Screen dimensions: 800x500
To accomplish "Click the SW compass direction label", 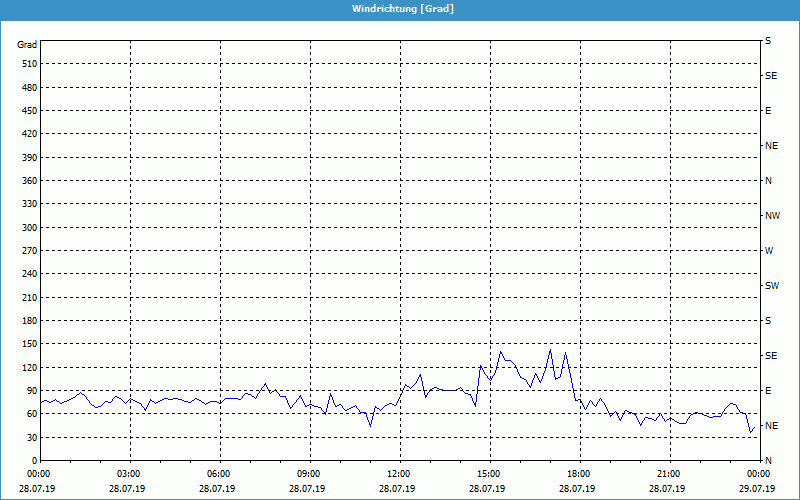I will click(772, 286).
